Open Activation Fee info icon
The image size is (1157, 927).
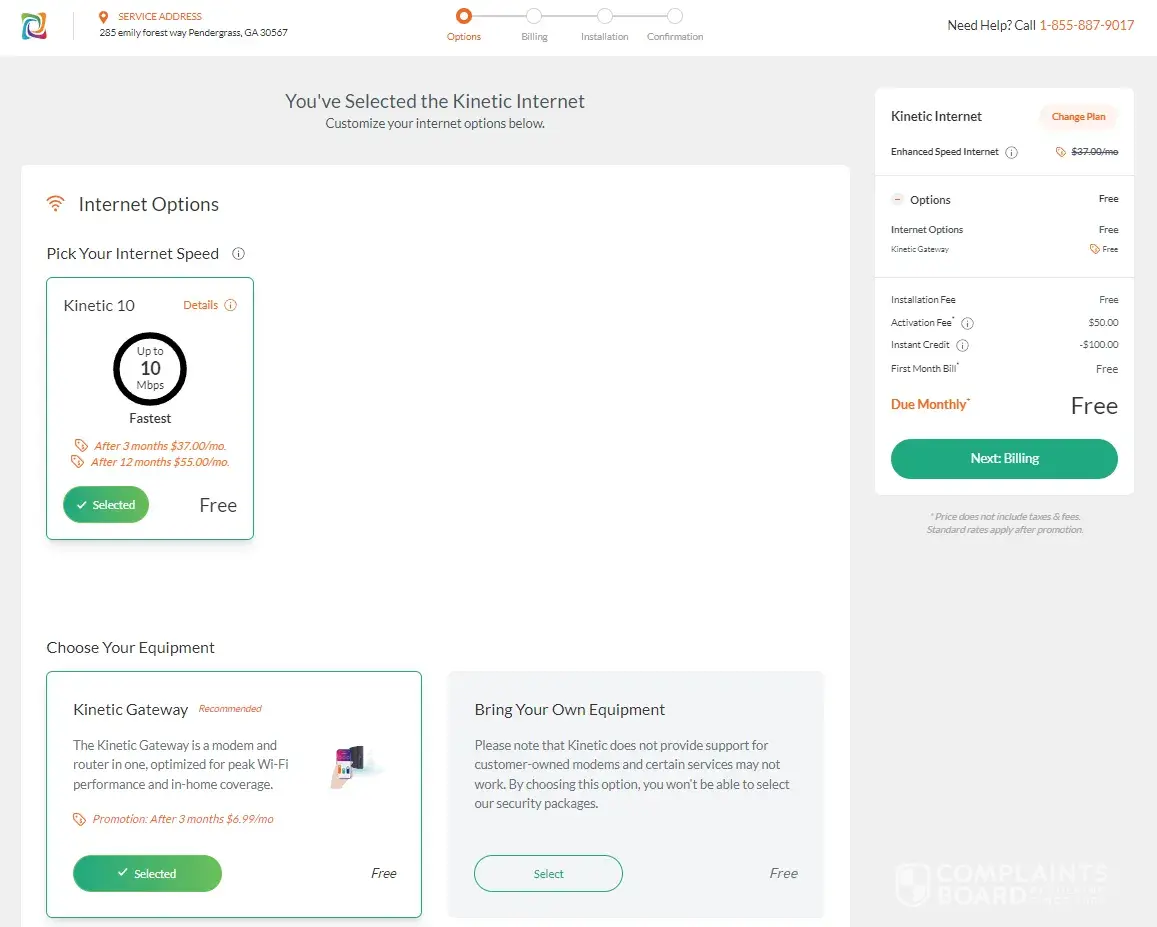tap(967, 323)
